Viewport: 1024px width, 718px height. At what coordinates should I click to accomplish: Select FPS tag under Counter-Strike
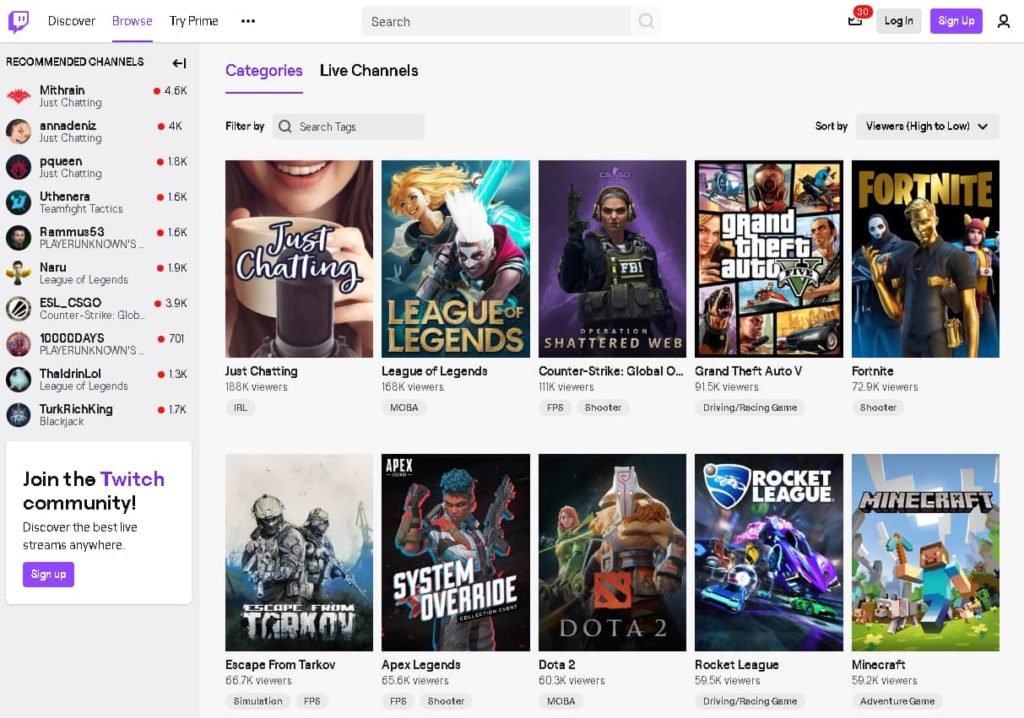point(555,408)
